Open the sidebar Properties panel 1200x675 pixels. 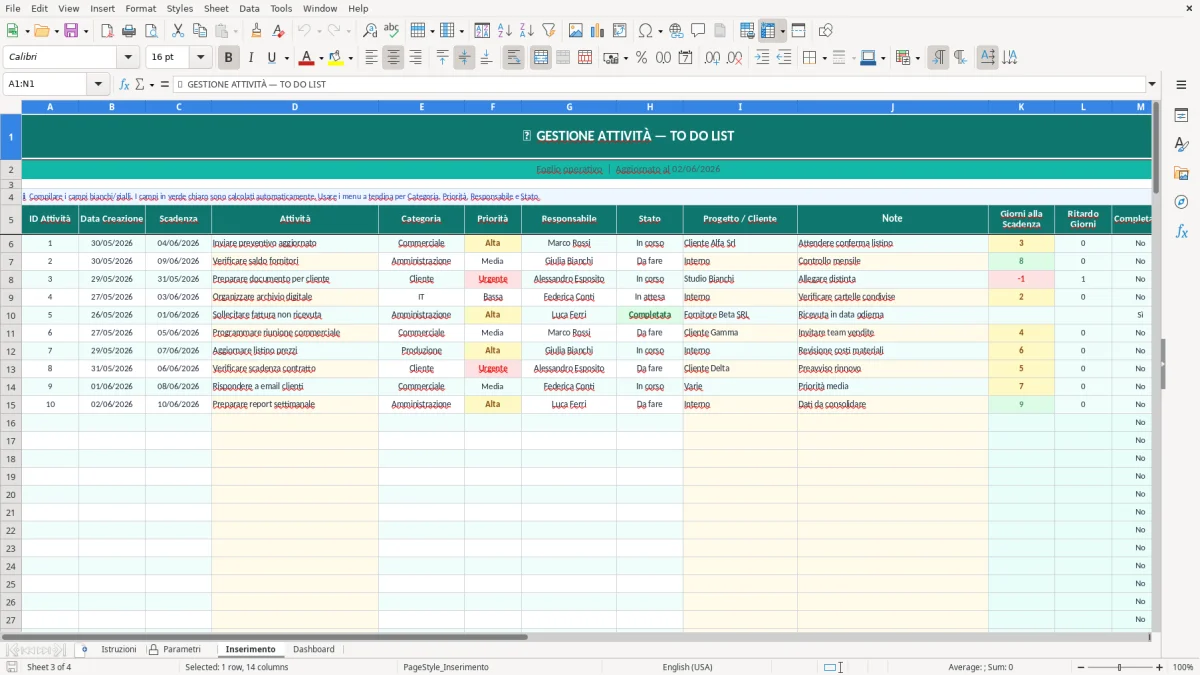tap(1181, 116)
